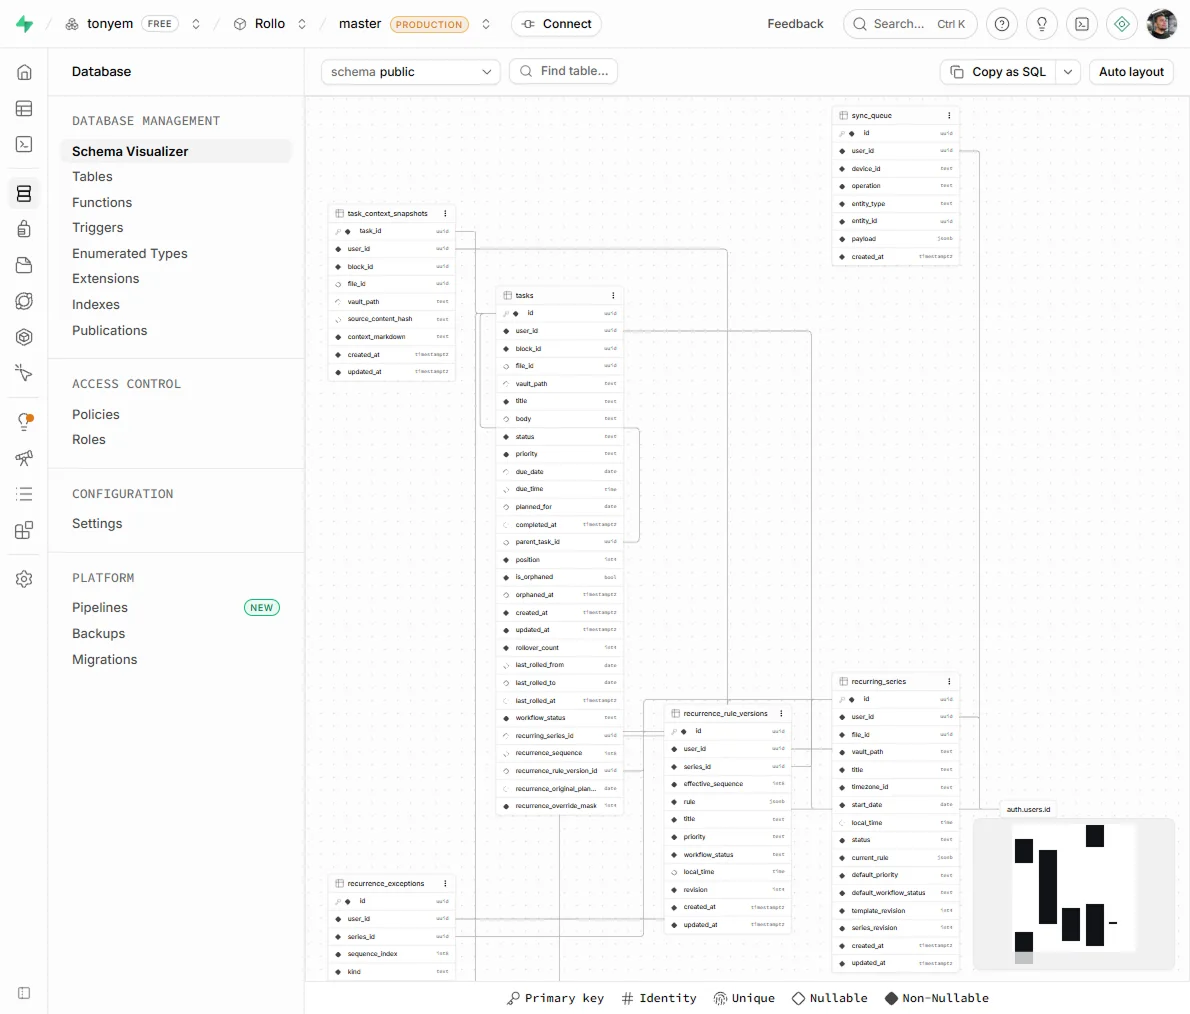Open the Functions menu item
The height and width of the screenshot is (1014, 1190).
(x=102, y=203)
